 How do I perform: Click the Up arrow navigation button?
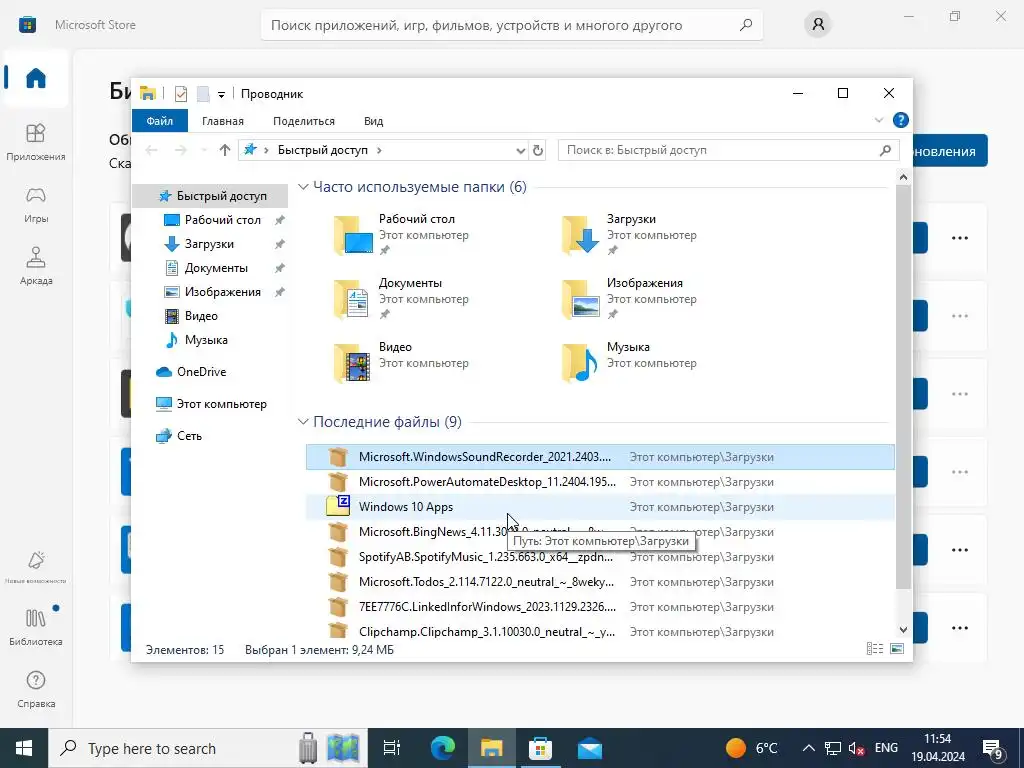pyautogui.click(x=225, y=150)
